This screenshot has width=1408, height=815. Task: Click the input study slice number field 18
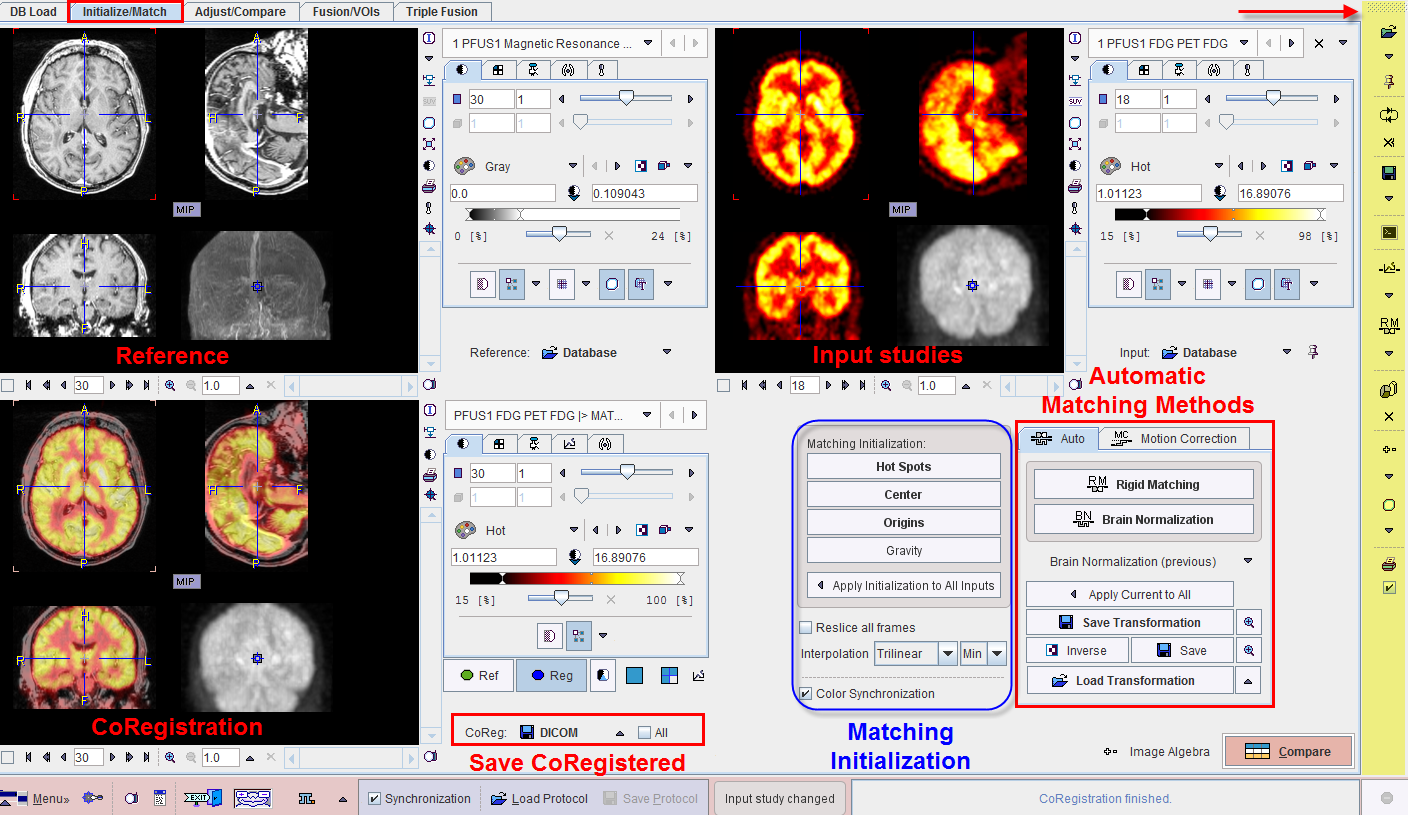tap(1137, 99)
